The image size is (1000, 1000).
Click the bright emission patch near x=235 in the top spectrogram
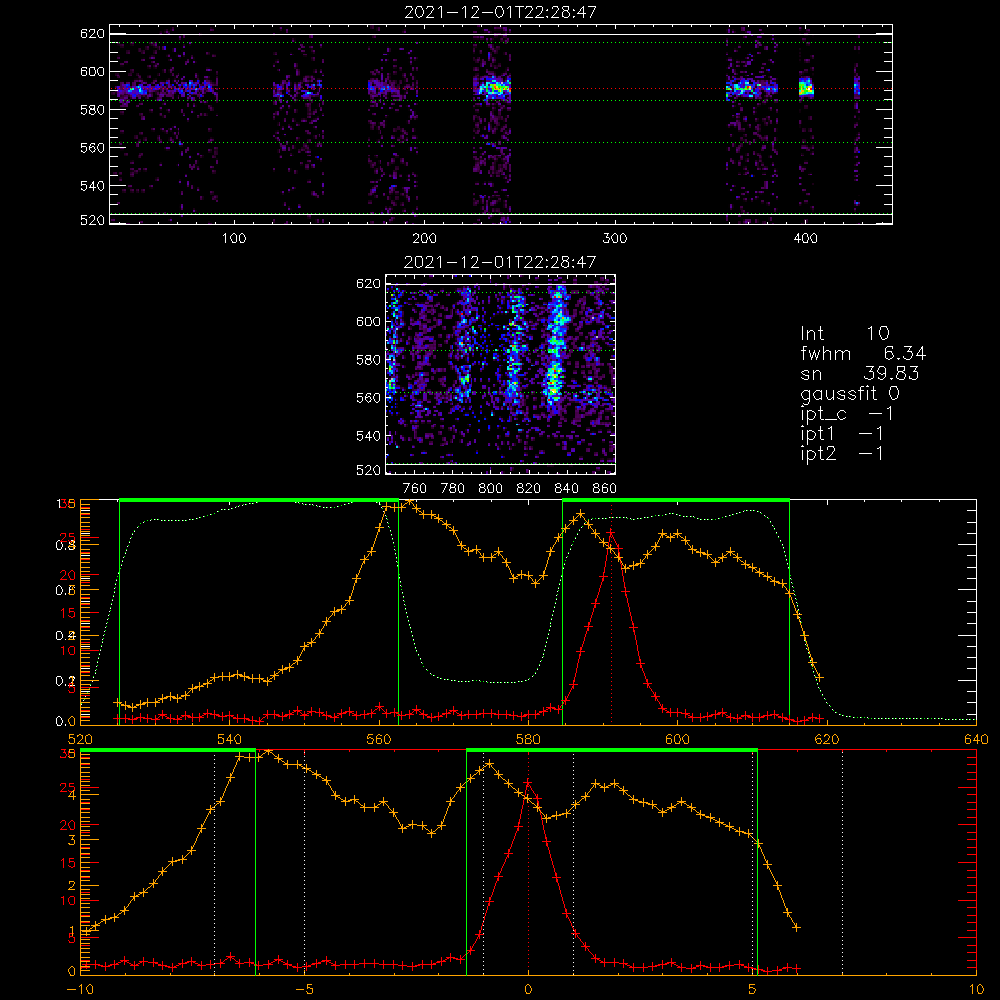[x=494, y=87]
